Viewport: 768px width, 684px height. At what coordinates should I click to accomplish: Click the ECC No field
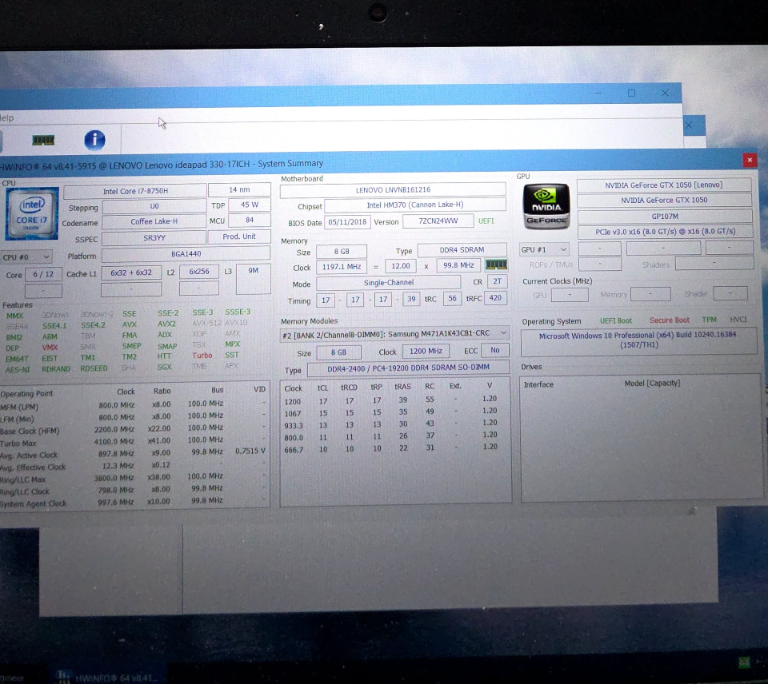(495, 350)
